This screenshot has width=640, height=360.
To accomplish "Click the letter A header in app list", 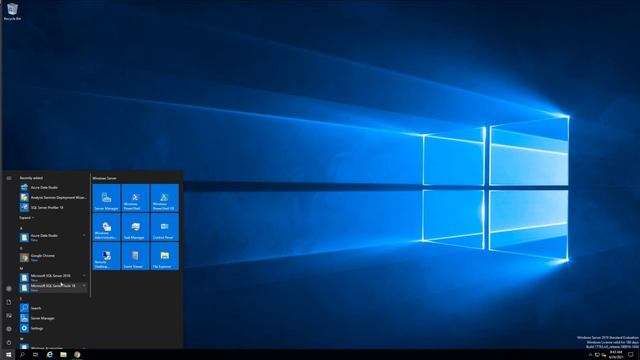I will (x=21, y=228).
